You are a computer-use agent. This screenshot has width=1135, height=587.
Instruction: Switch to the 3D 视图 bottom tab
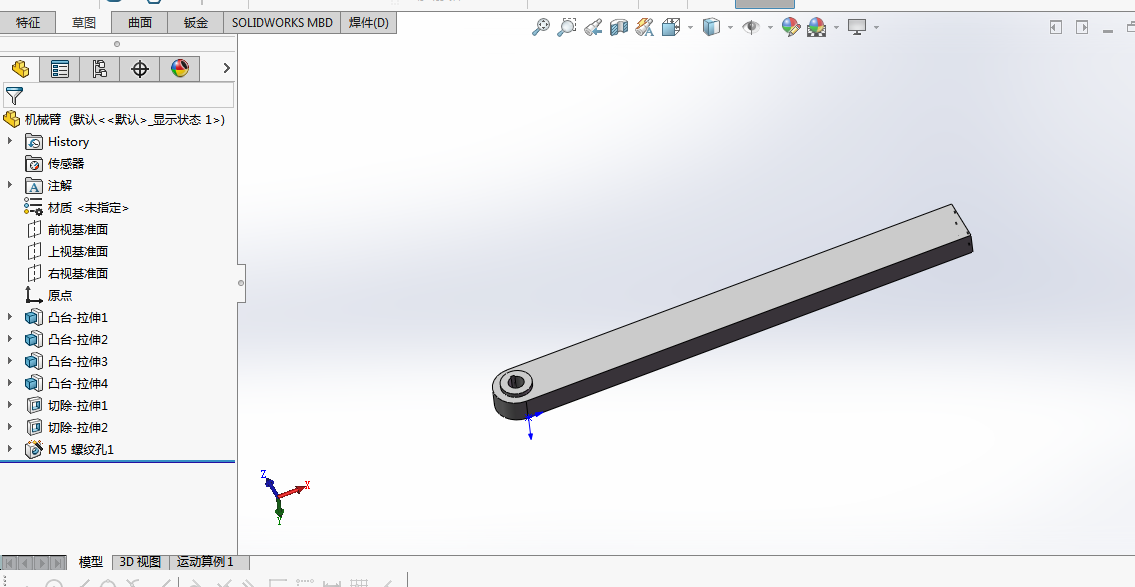140,562
